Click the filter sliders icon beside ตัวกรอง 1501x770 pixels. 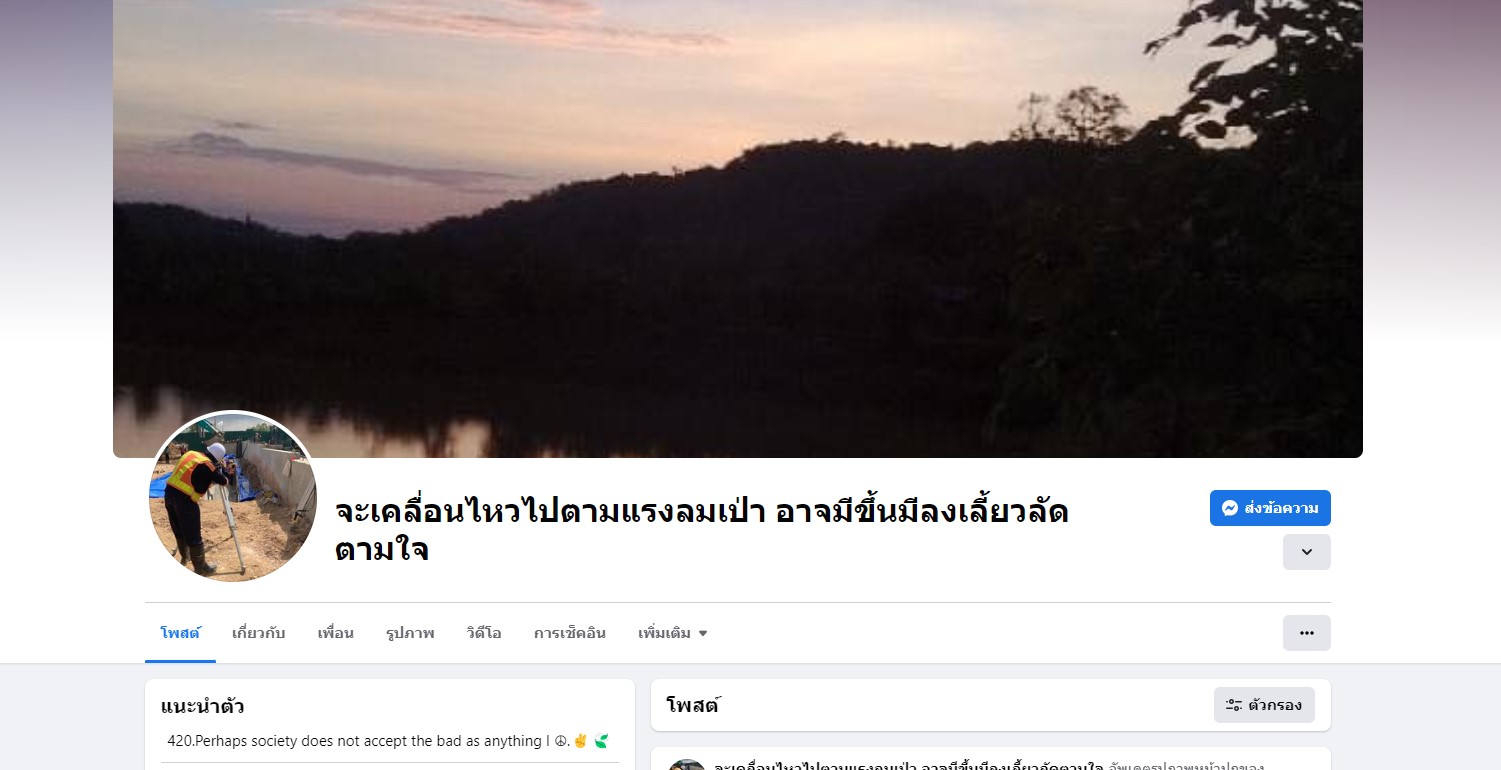click(x=1234, y=705)
